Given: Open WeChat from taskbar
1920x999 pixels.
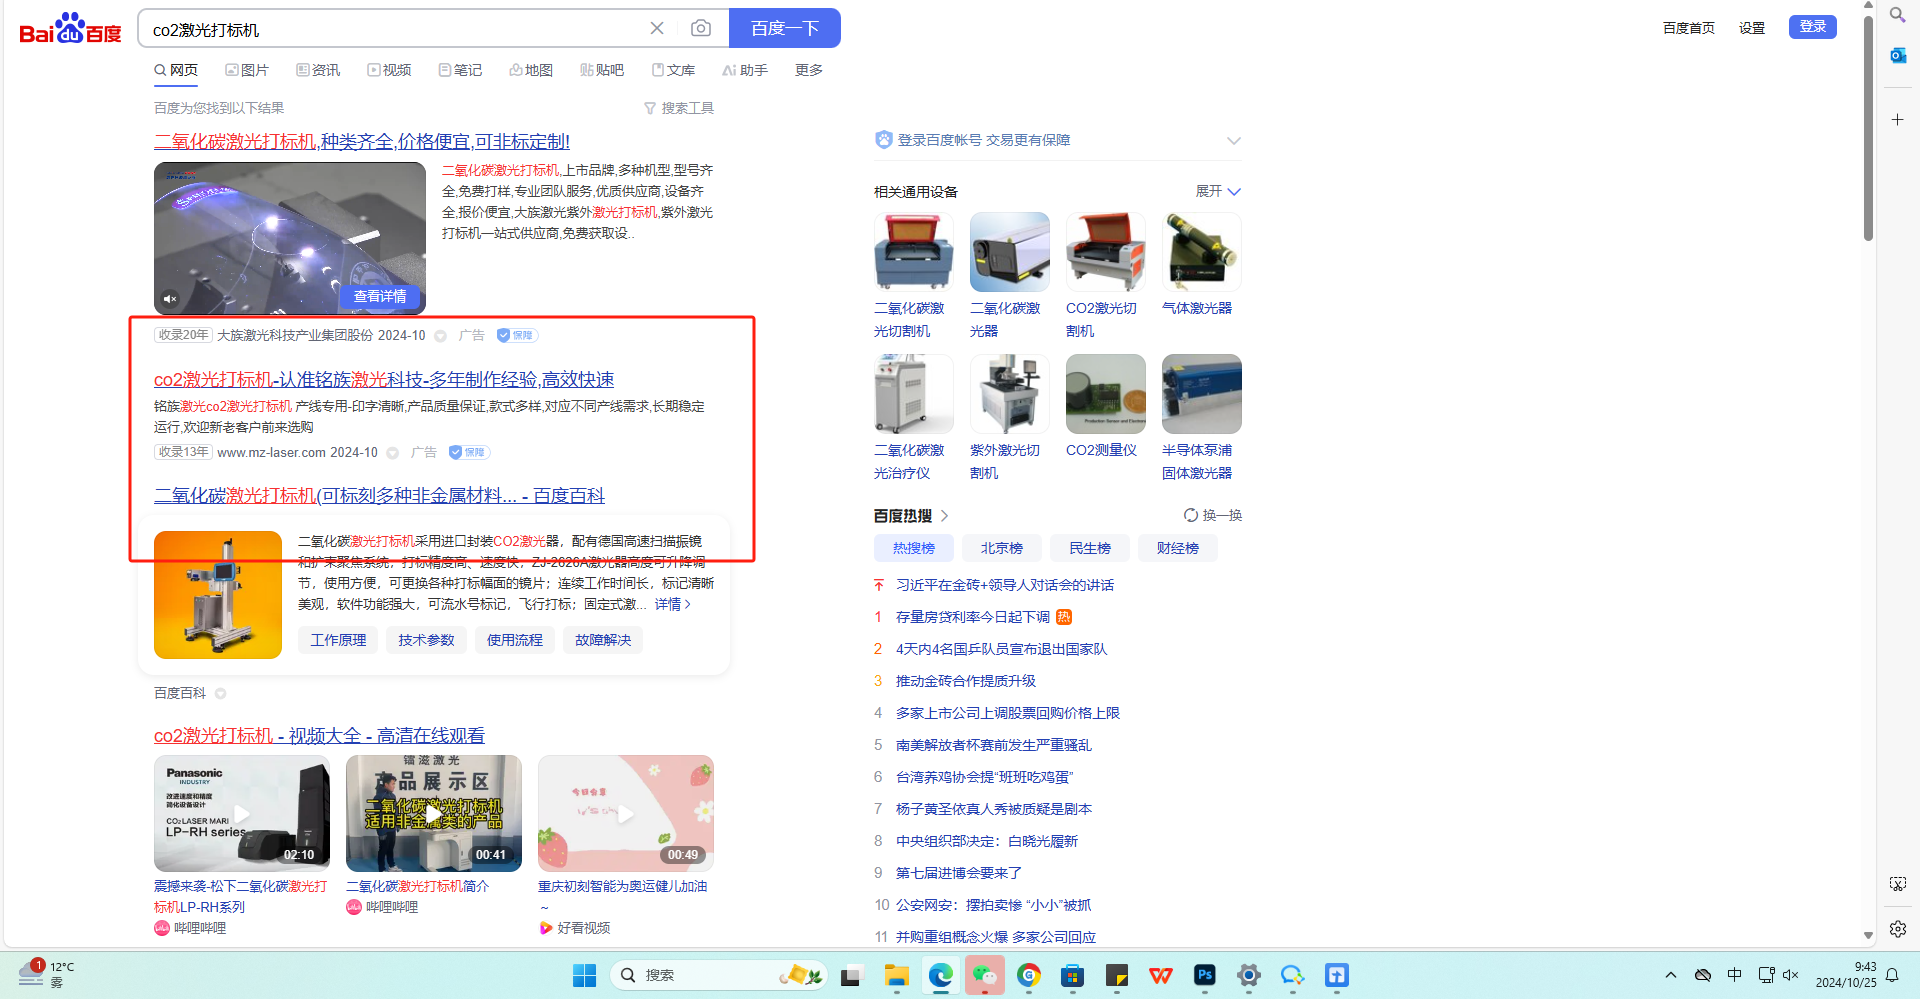Looking at the screenshot, I should point(984,975).
